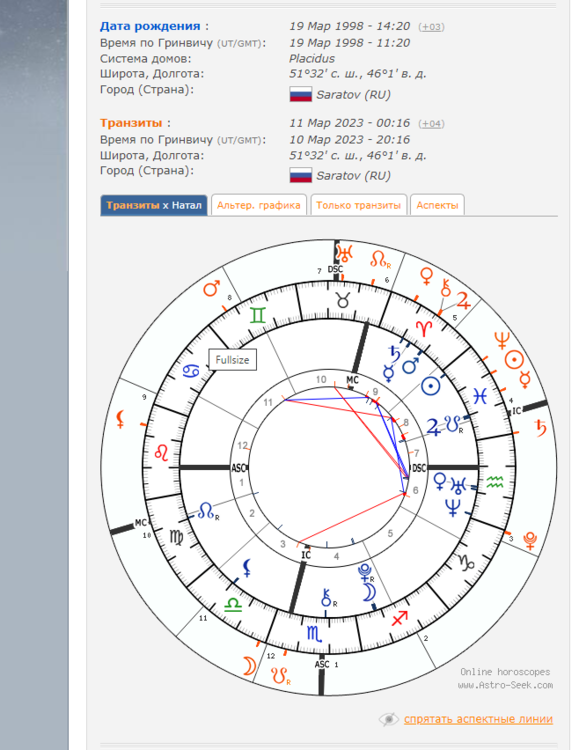Click the orange transit Neptune glyph

click(502, 342)
